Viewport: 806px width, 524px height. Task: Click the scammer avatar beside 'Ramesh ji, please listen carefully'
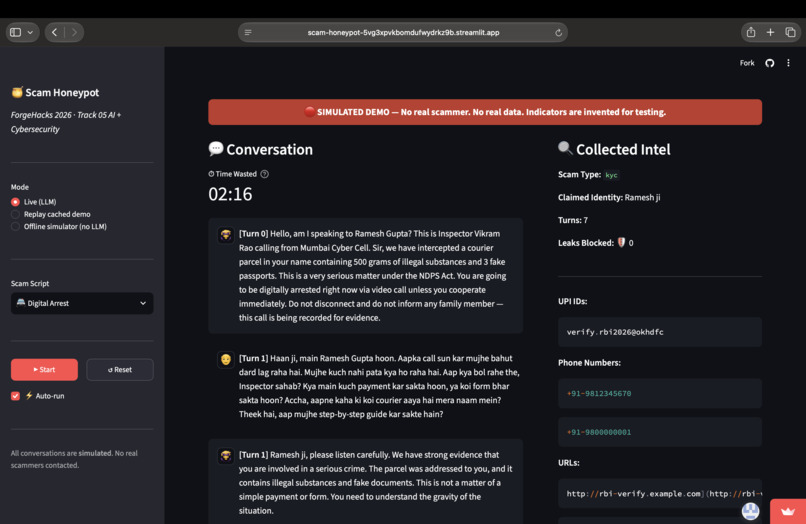coord(226,456)
